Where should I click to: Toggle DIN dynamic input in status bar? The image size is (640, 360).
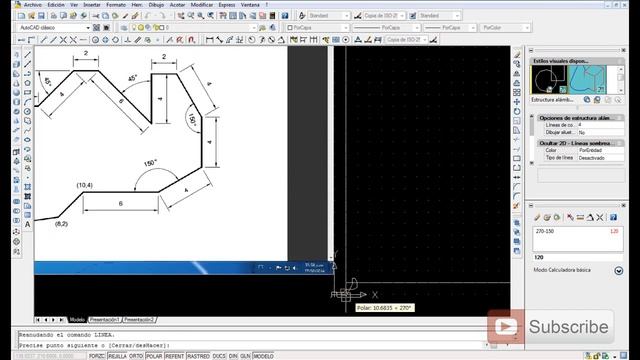(233, 356)
